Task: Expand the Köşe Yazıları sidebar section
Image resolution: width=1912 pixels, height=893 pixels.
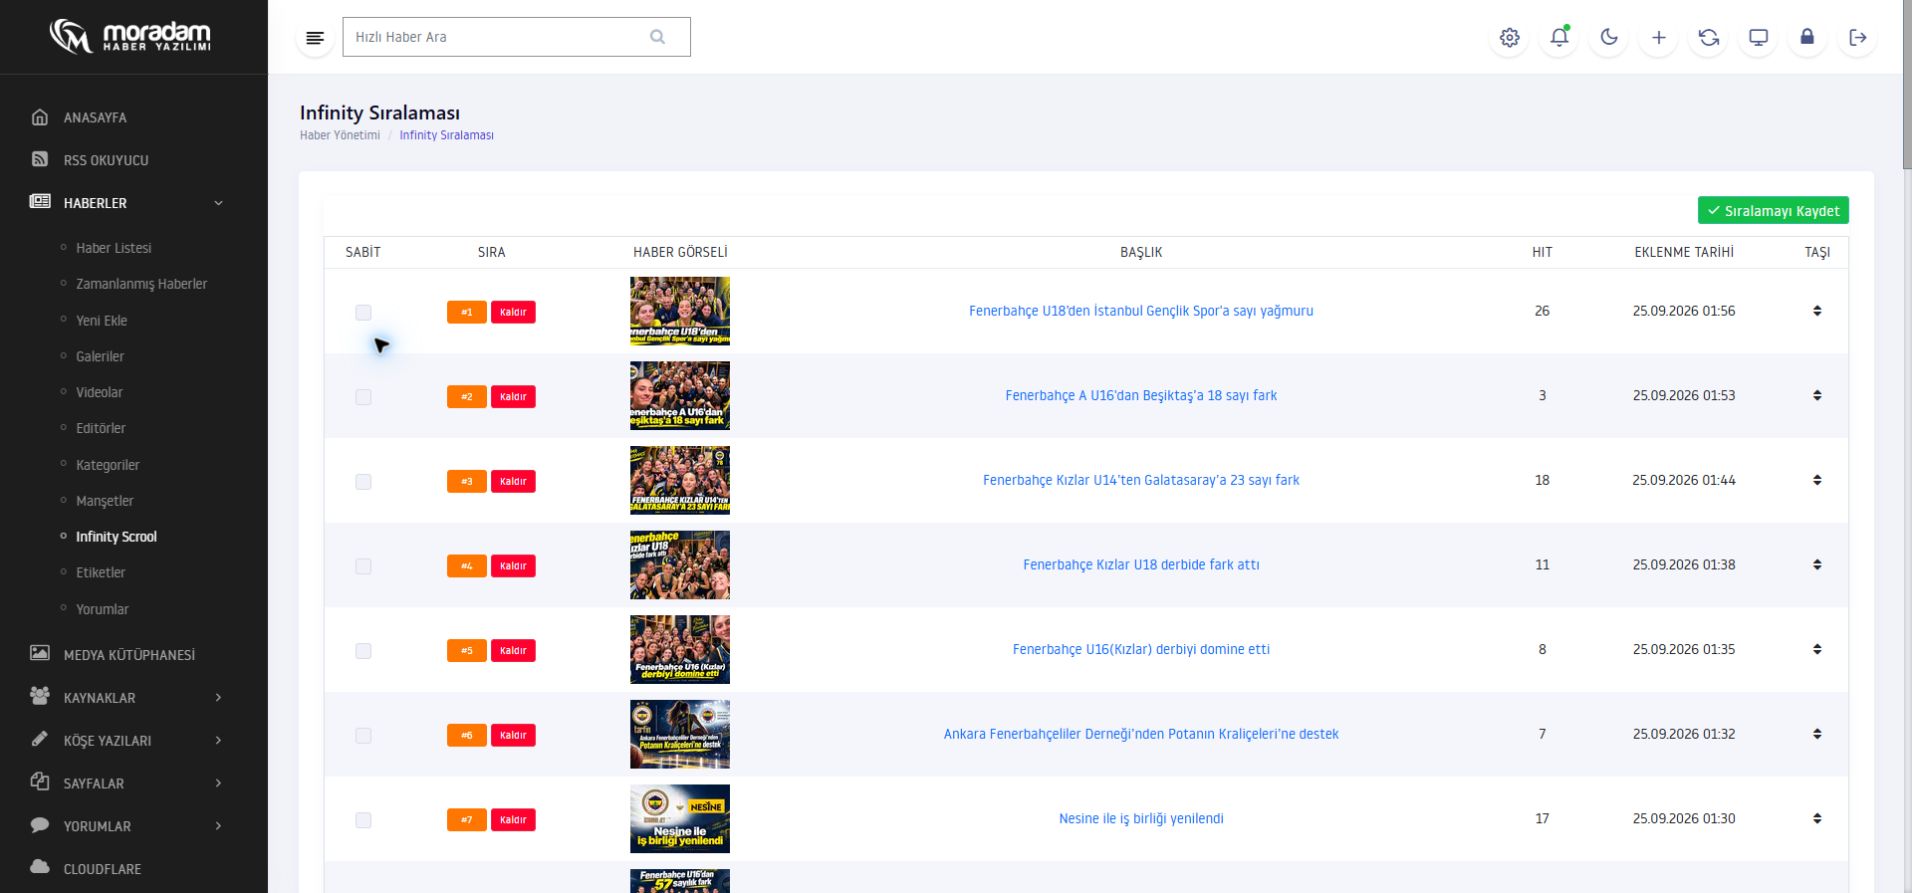Action: (x=133, y=740)
